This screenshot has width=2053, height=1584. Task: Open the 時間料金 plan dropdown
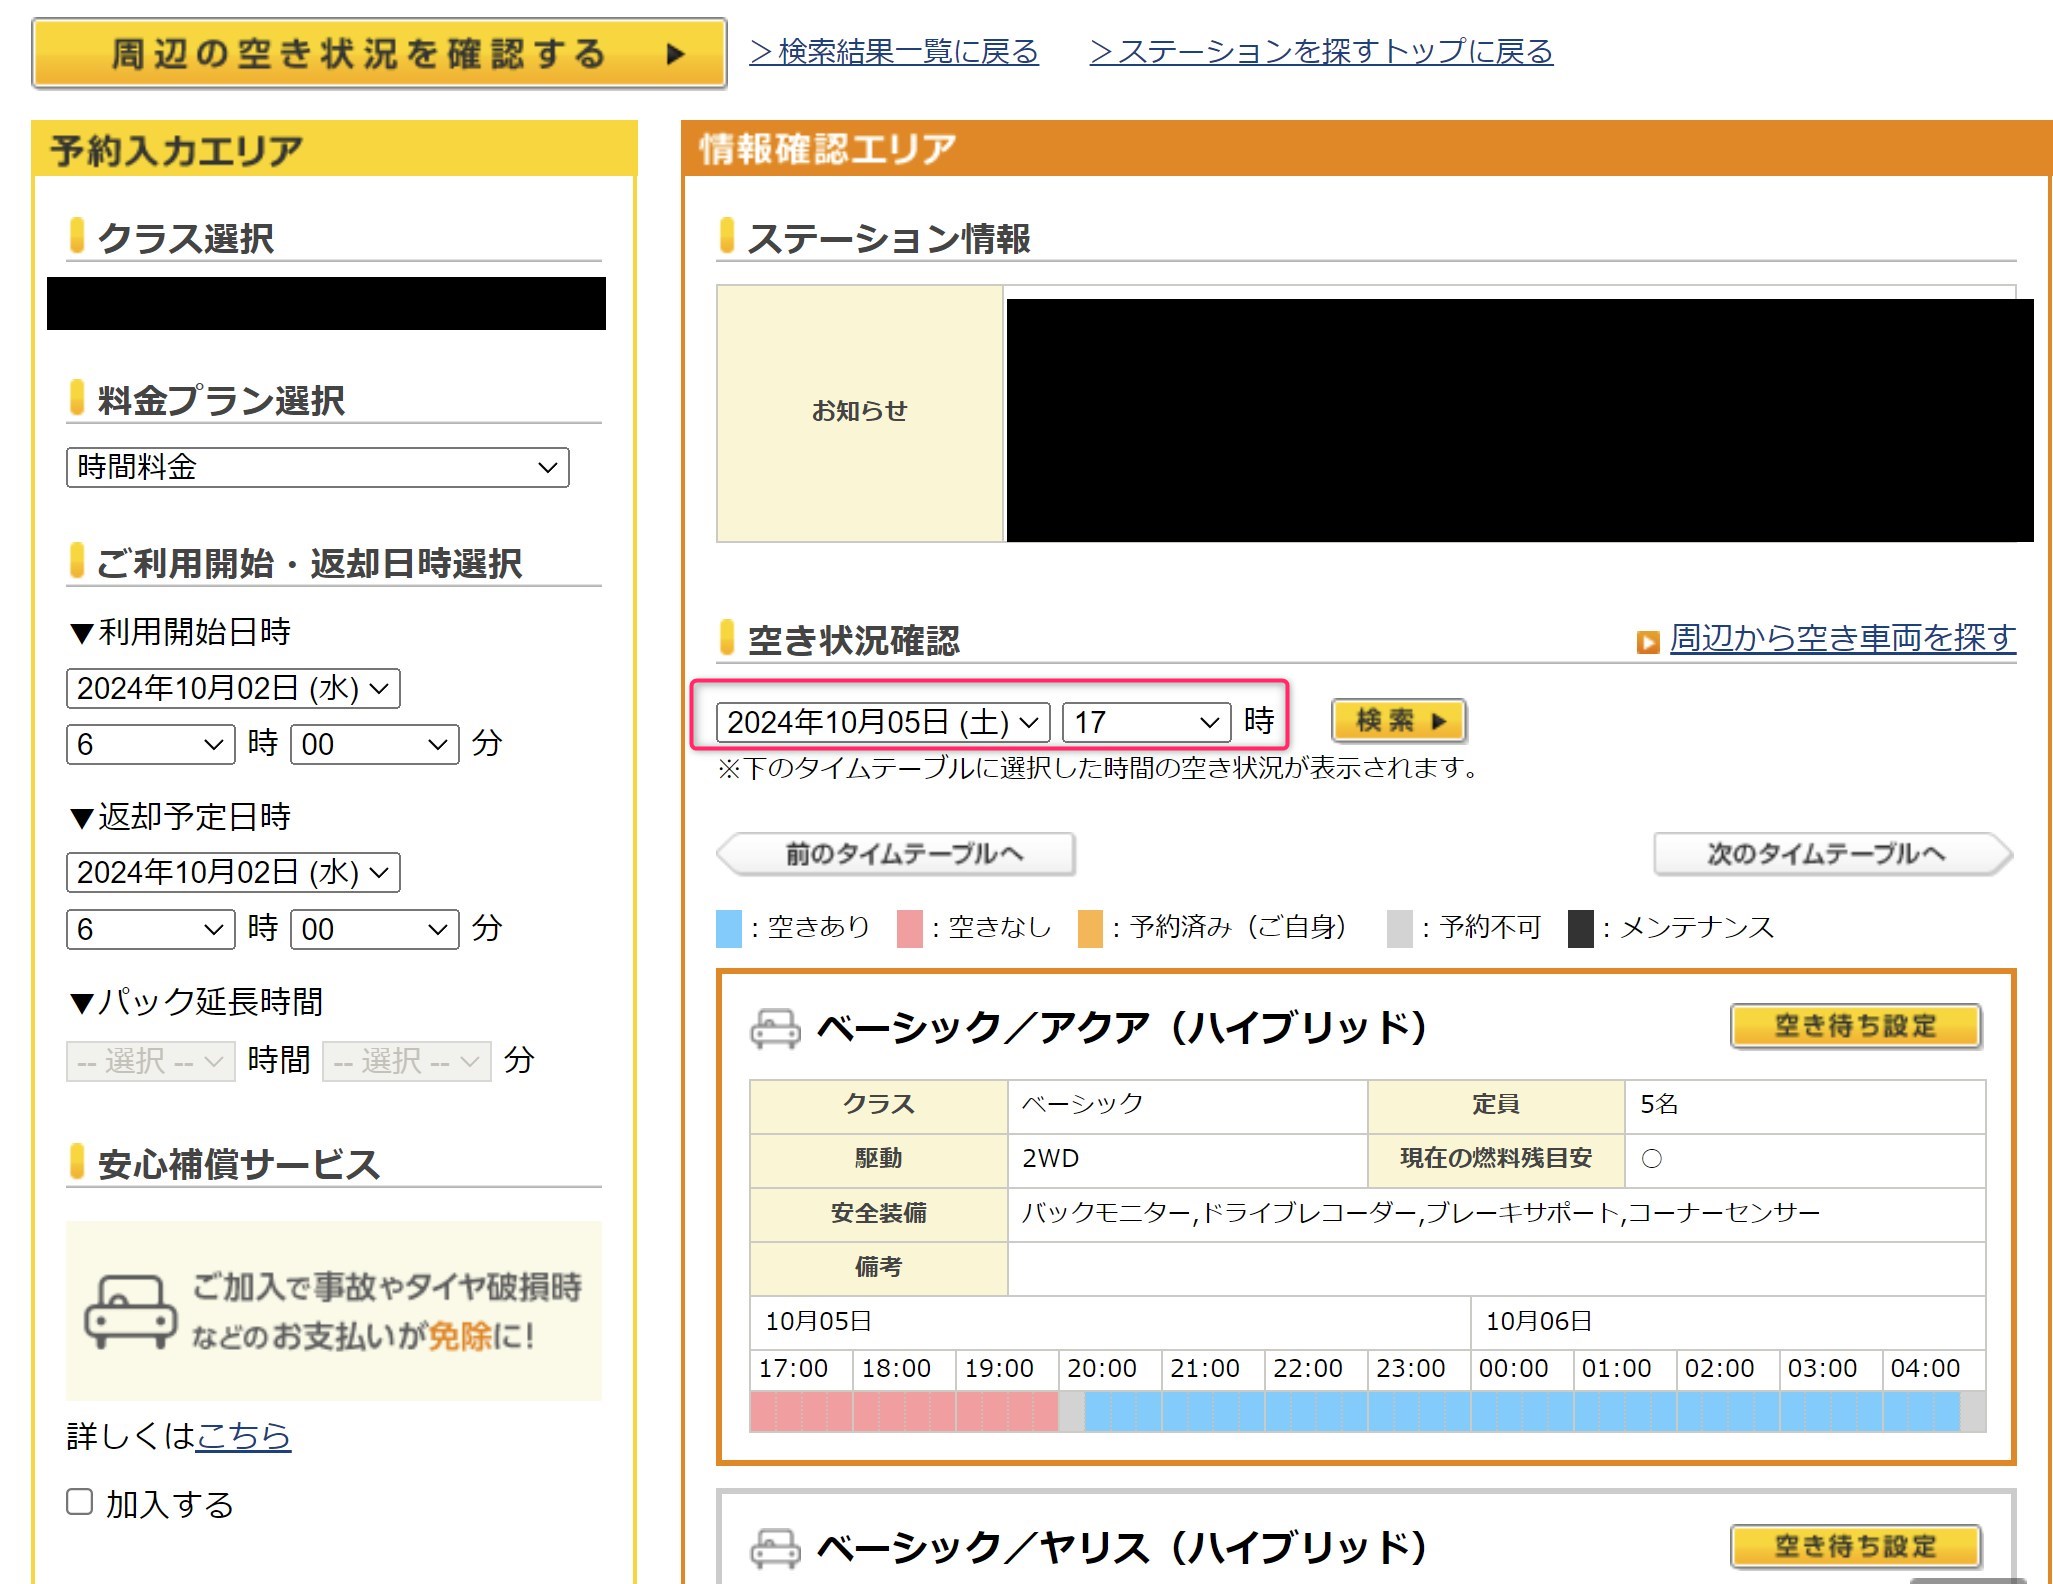pyautogui.click(x=317, y=467)
